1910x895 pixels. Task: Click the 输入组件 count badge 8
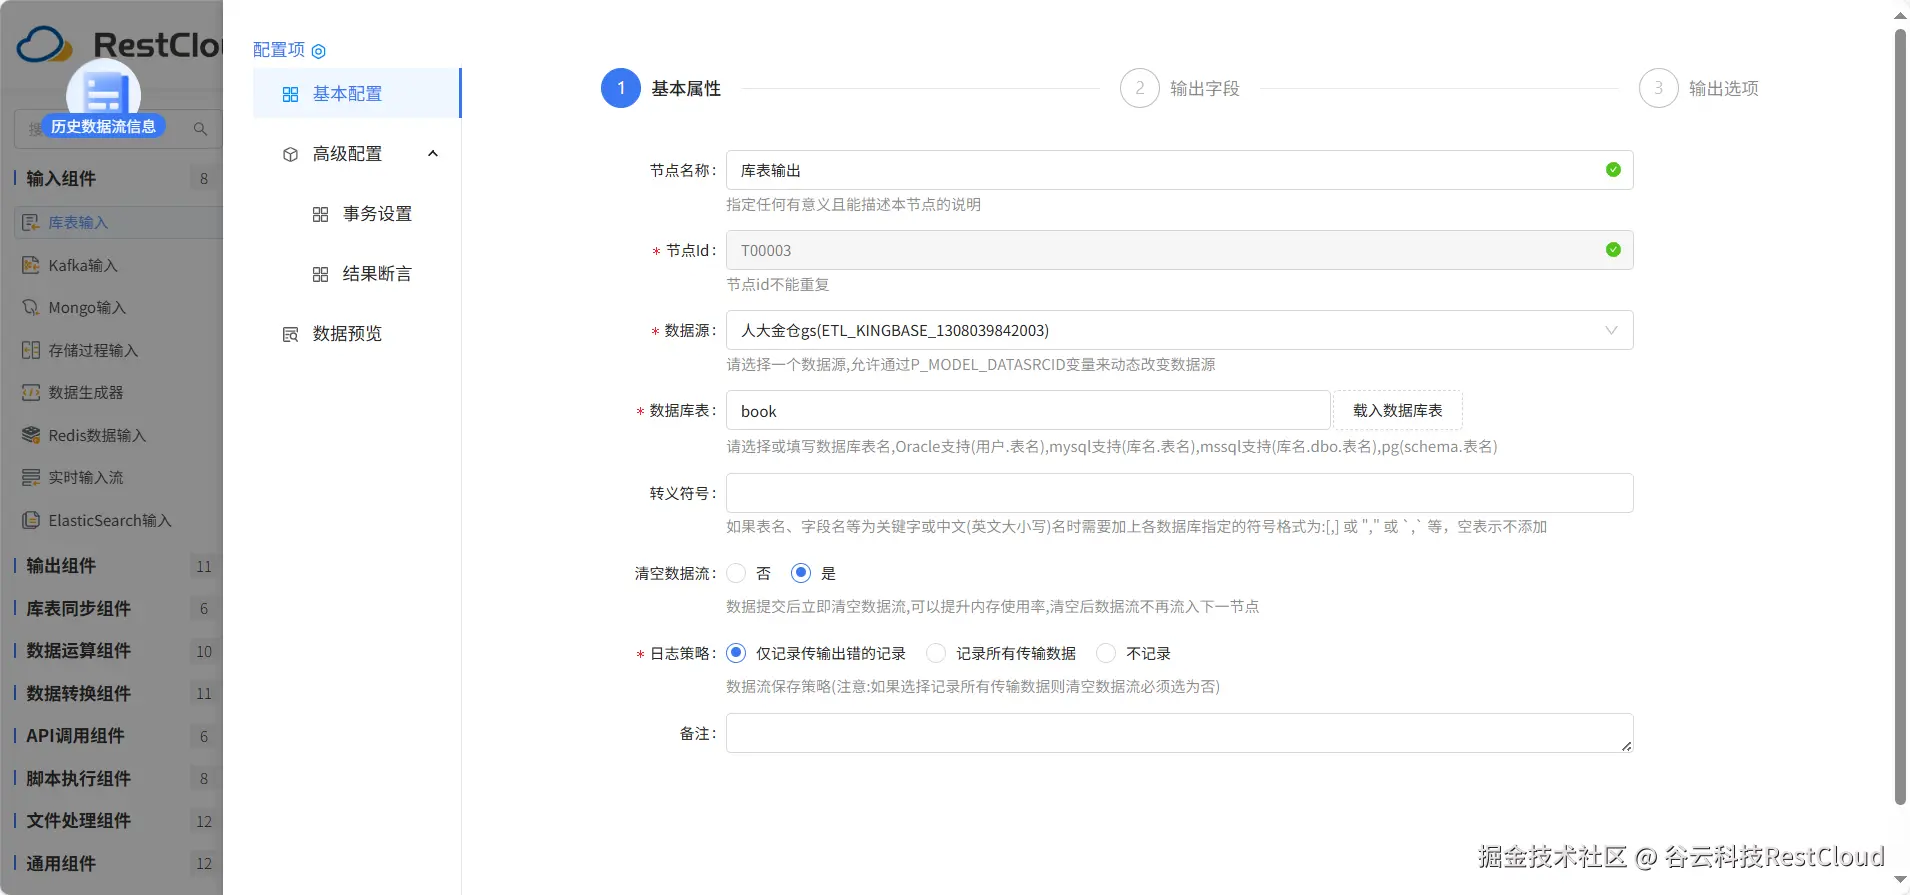pyautogui.click(x=204, y=178)
